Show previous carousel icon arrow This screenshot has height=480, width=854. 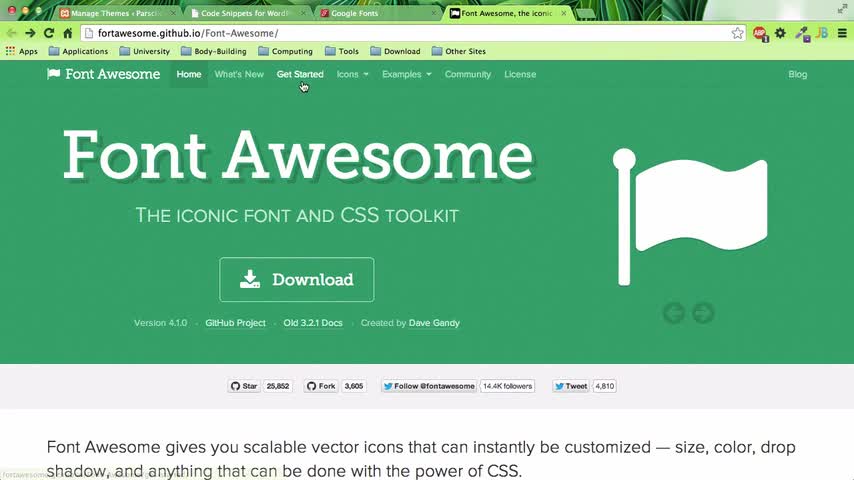(x=674, y=313)
